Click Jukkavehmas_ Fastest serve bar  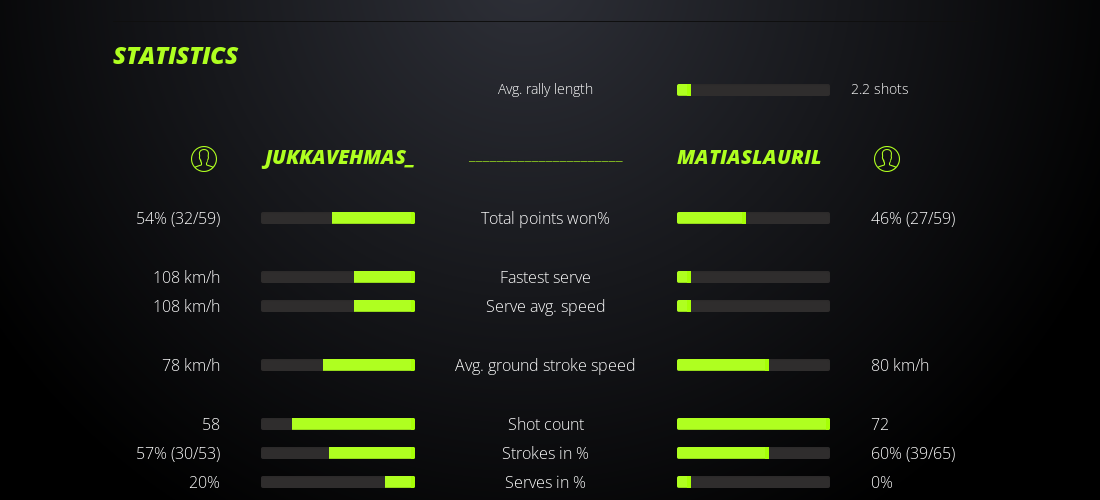tap(338, 277)
